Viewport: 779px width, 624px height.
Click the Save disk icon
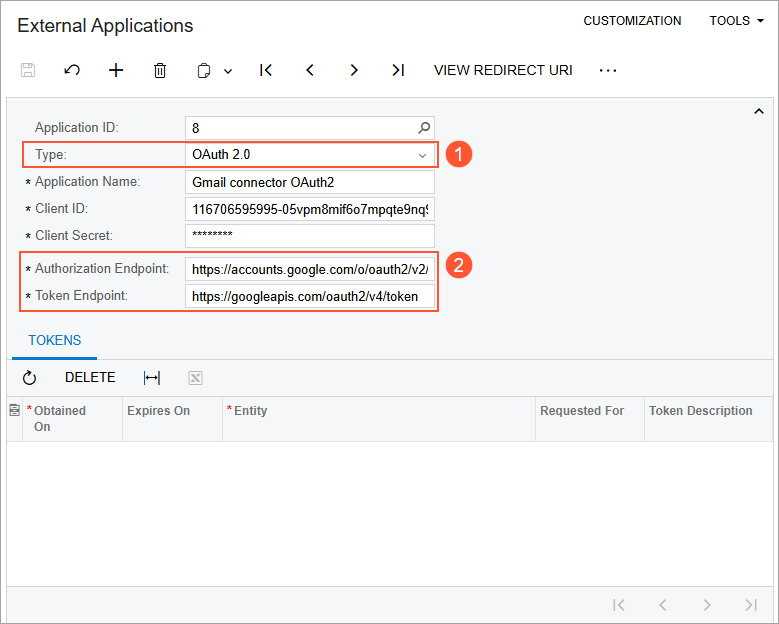(28, 70)
